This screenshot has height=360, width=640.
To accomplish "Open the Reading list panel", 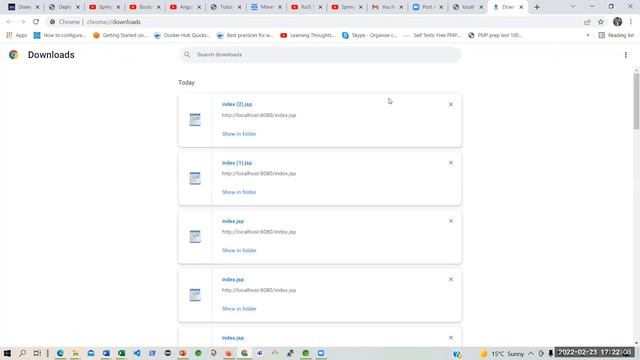I will pyautogui.click(x=616, y=36).
